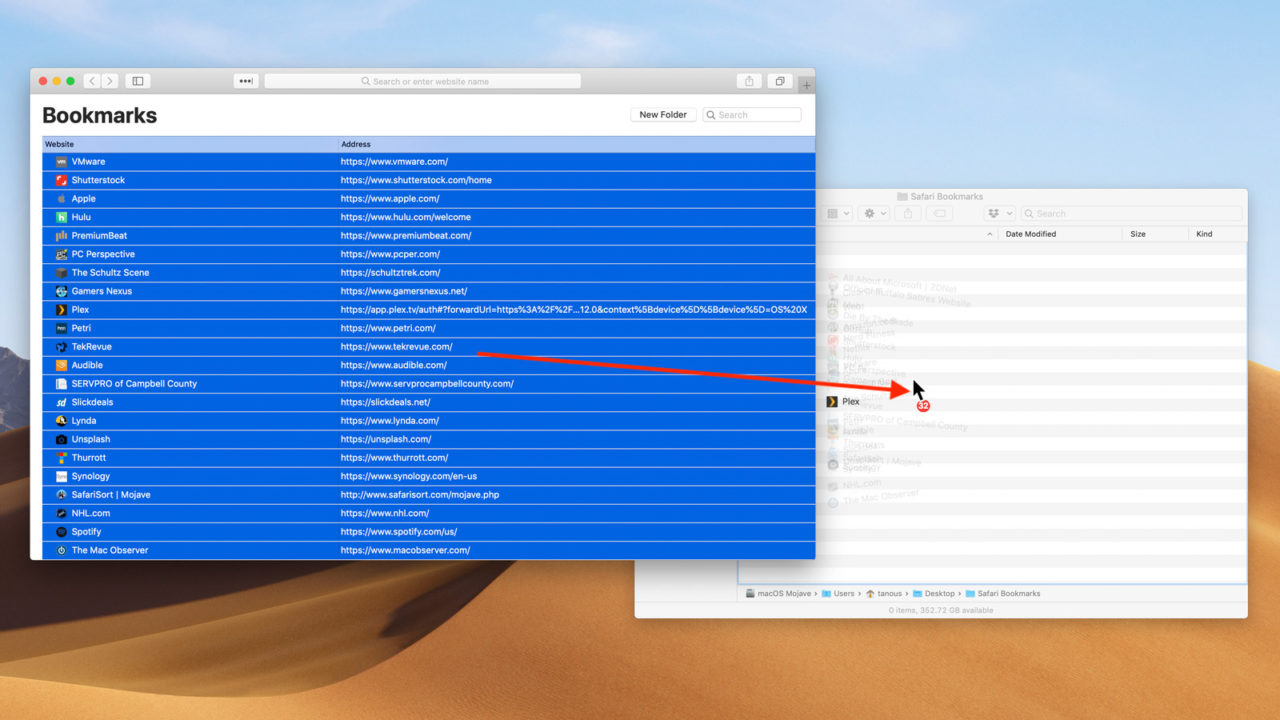Click the Safari forward arrow button
1280x720 pixels.
pyautogui.click(x=109, y=81)
